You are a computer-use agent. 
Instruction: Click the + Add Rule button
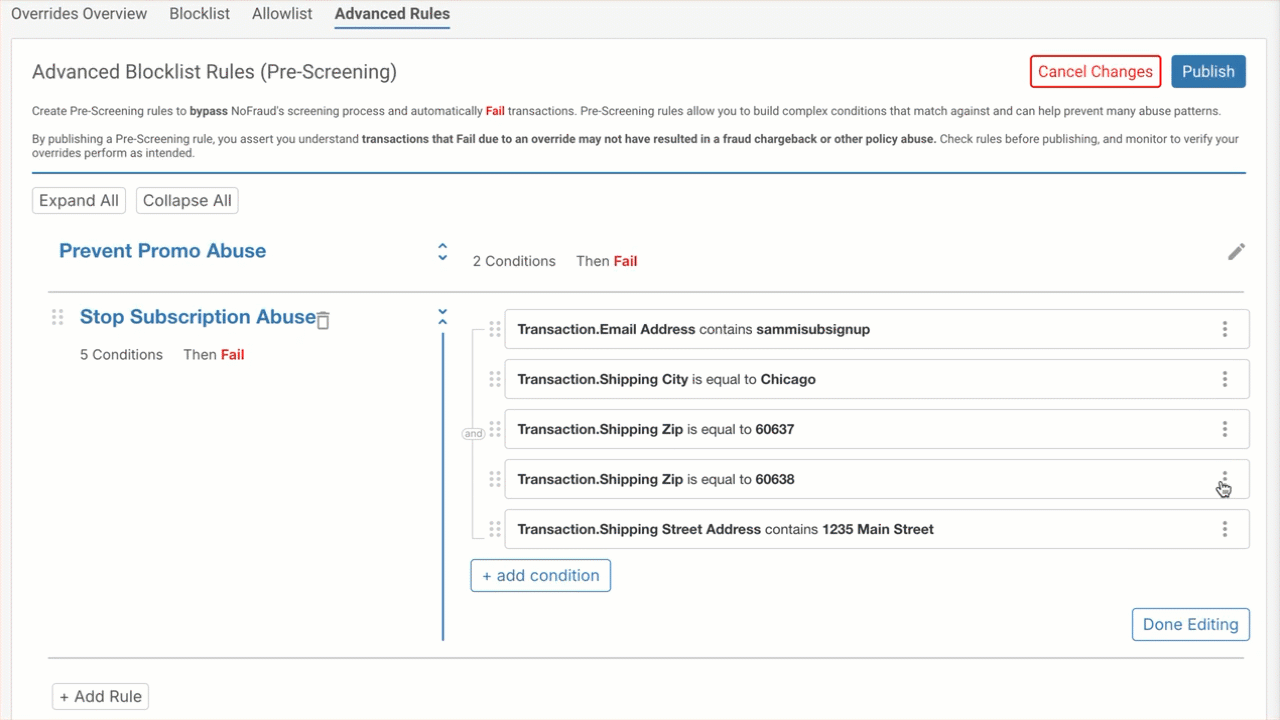[100, 696]
